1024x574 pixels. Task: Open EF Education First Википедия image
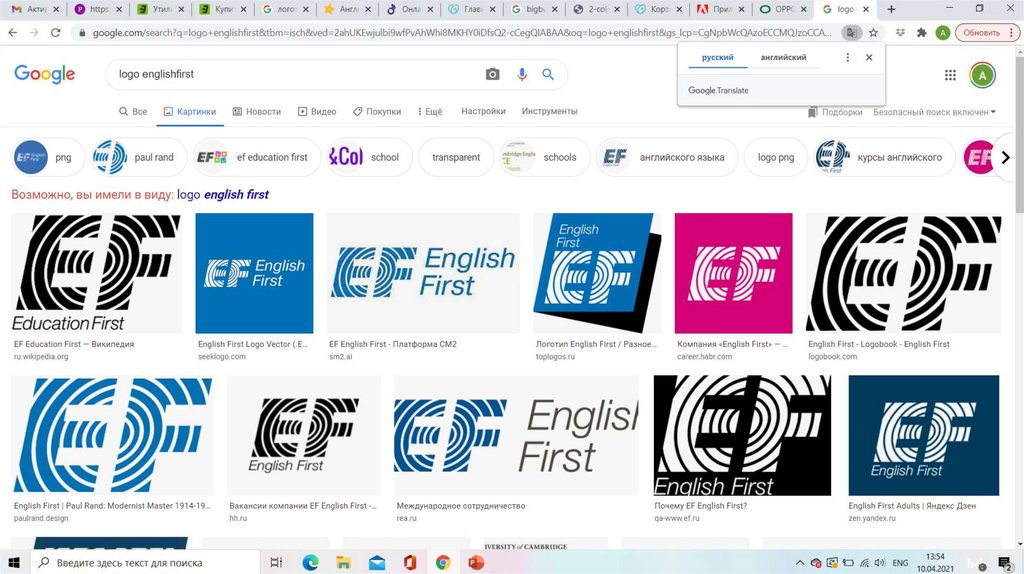[96, 273]
